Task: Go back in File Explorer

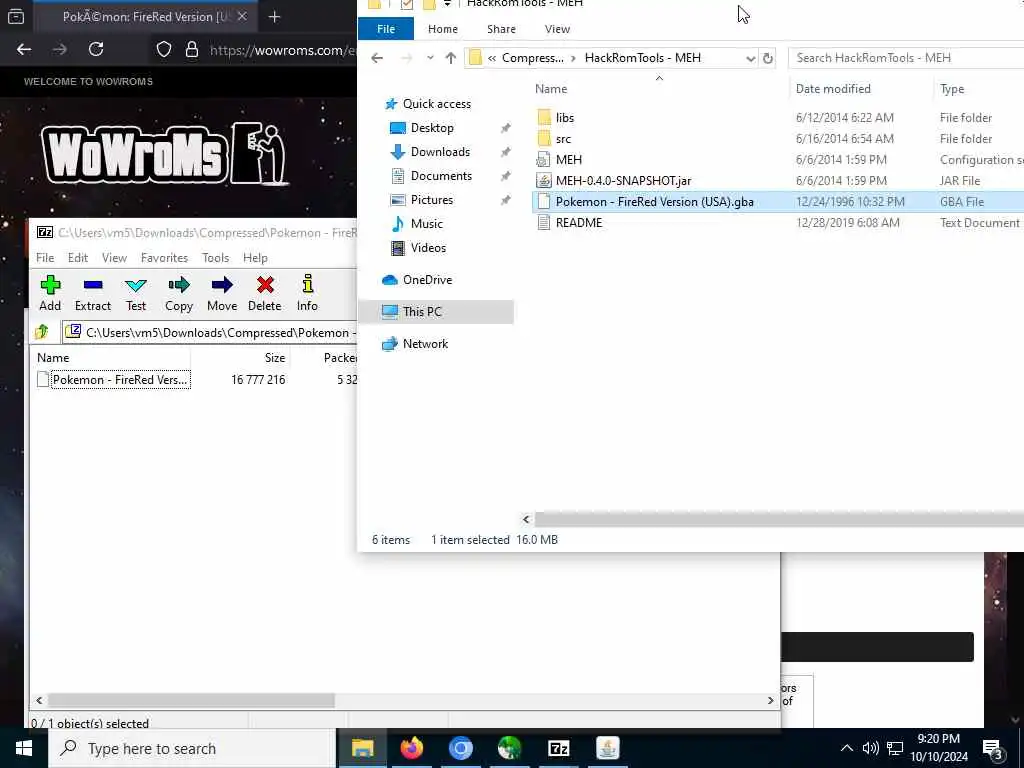Action: pyautogui.click(x=377, y=58)
